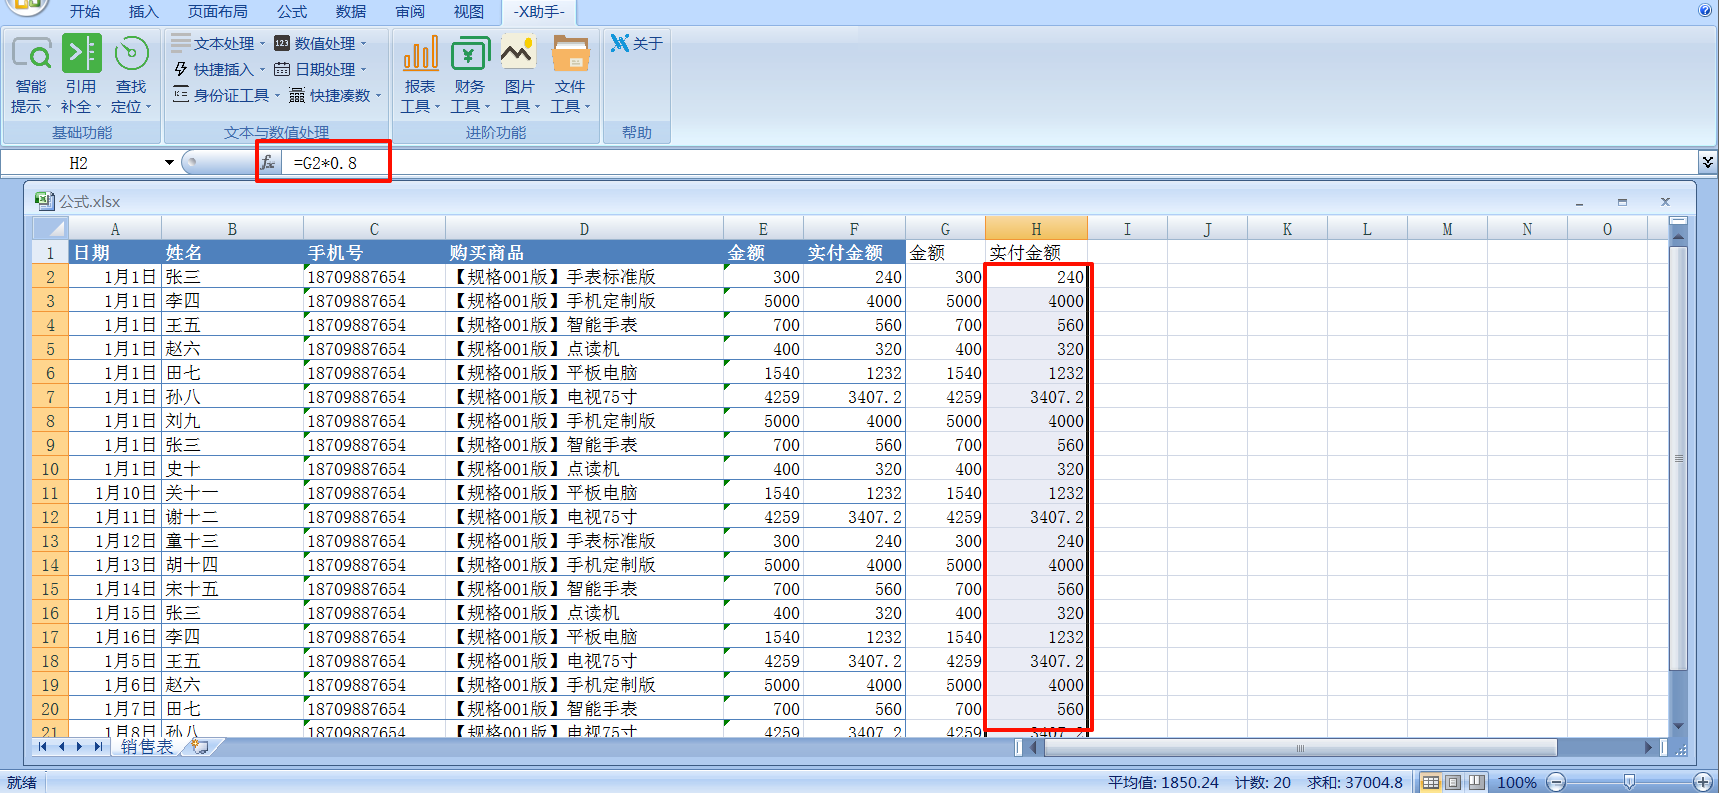Switch to the 视图 ribbon tab
Image resolution: width=1719 pixels, height=793 pixels.
click(x=469, y=11)
